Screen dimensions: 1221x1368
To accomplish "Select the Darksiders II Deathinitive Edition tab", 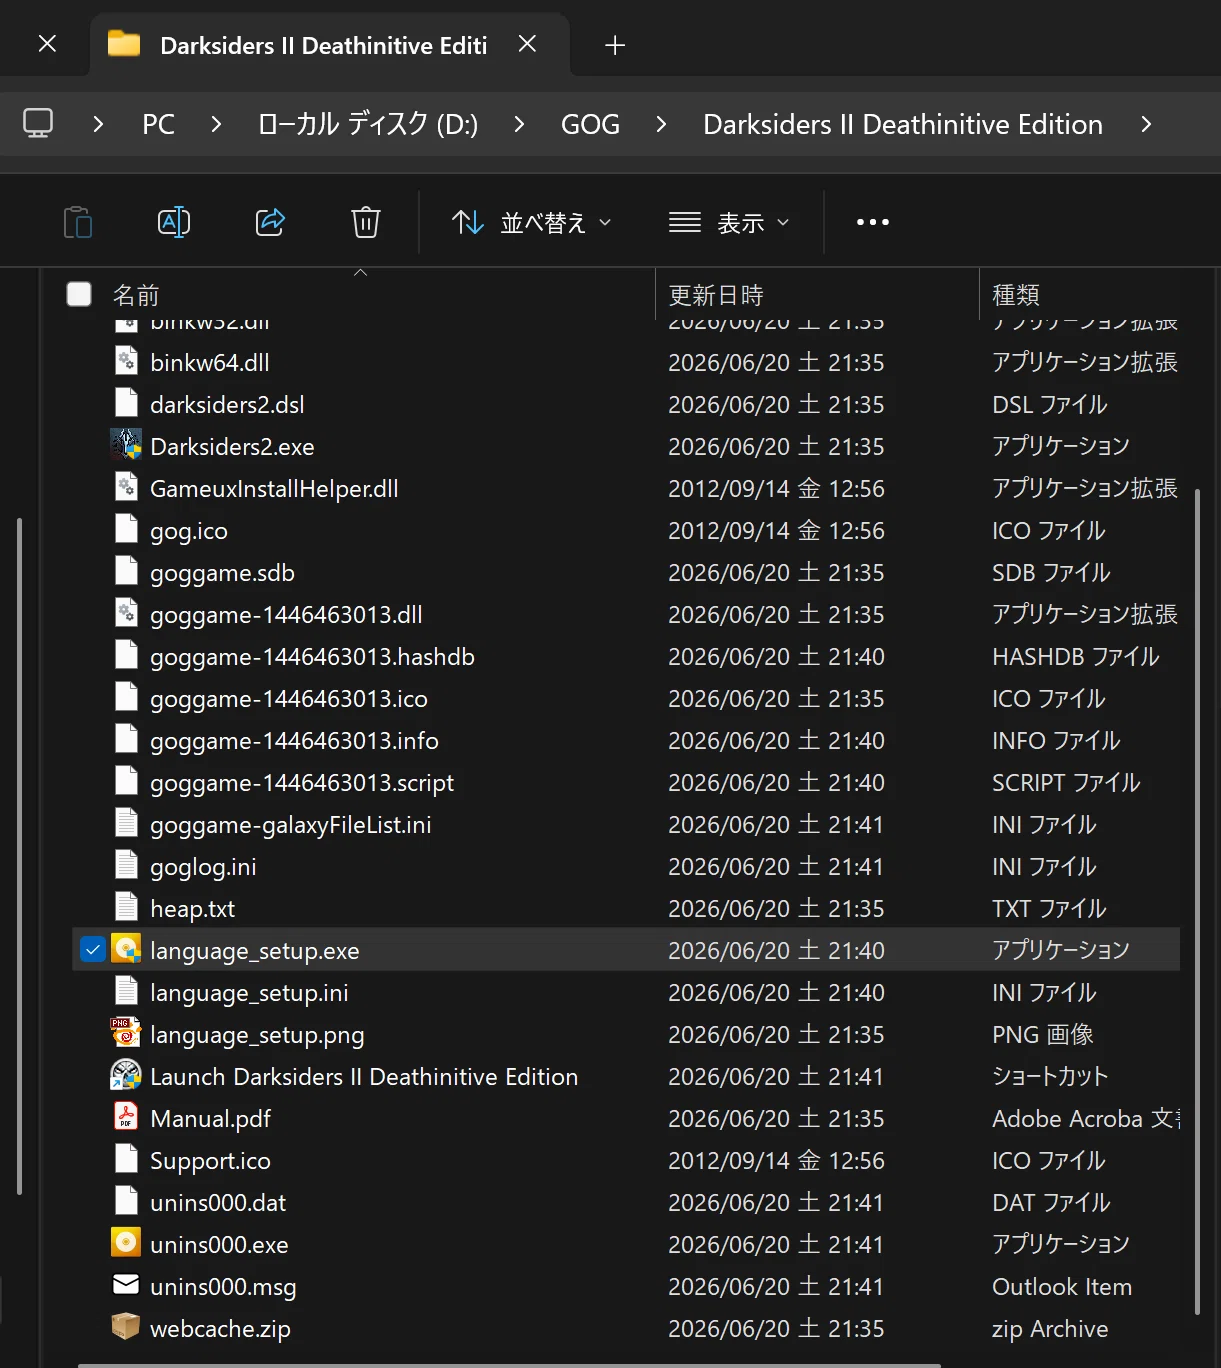I will [x=330, y=45].
